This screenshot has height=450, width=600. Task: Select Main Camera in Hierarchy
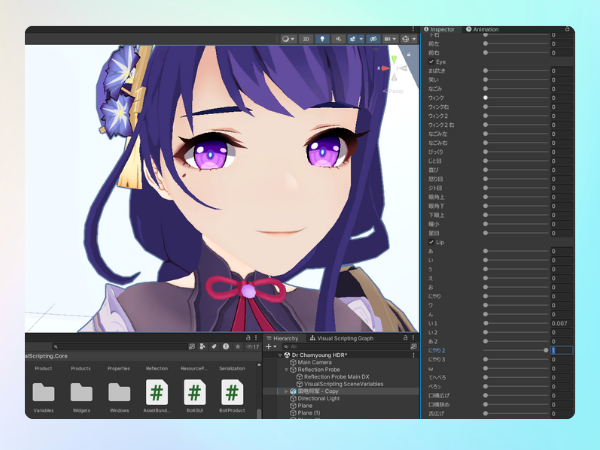click(x=315, y=362)
